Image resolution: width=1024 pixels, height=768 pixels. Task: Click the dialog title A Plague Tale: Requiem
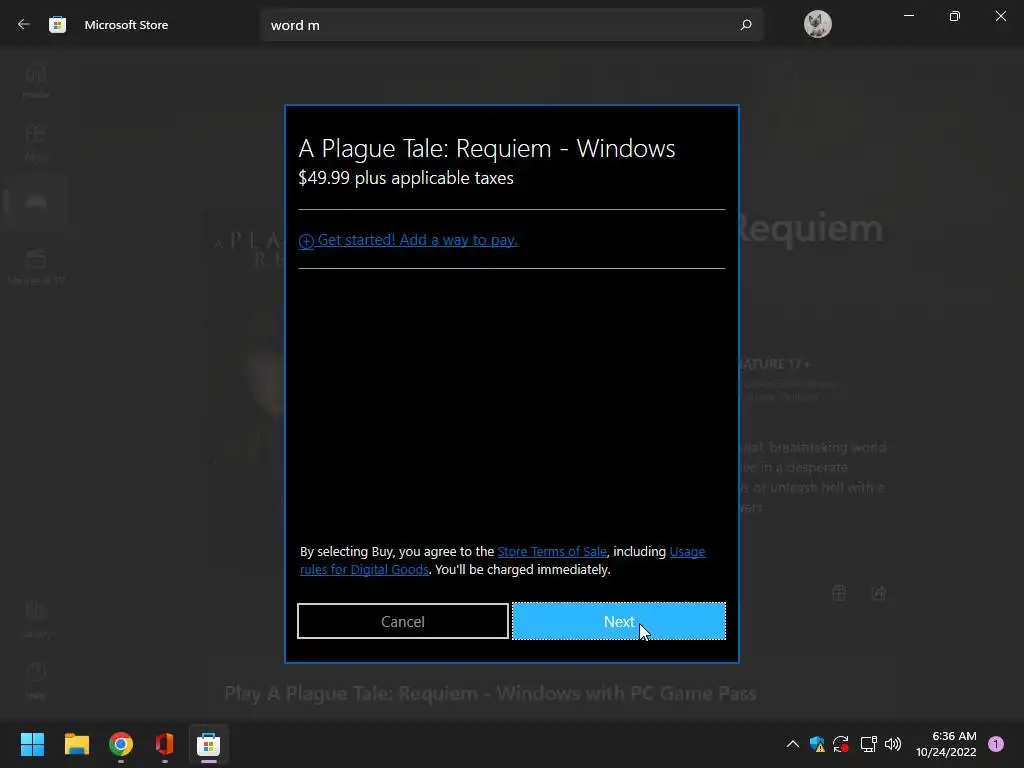point(487,148)
